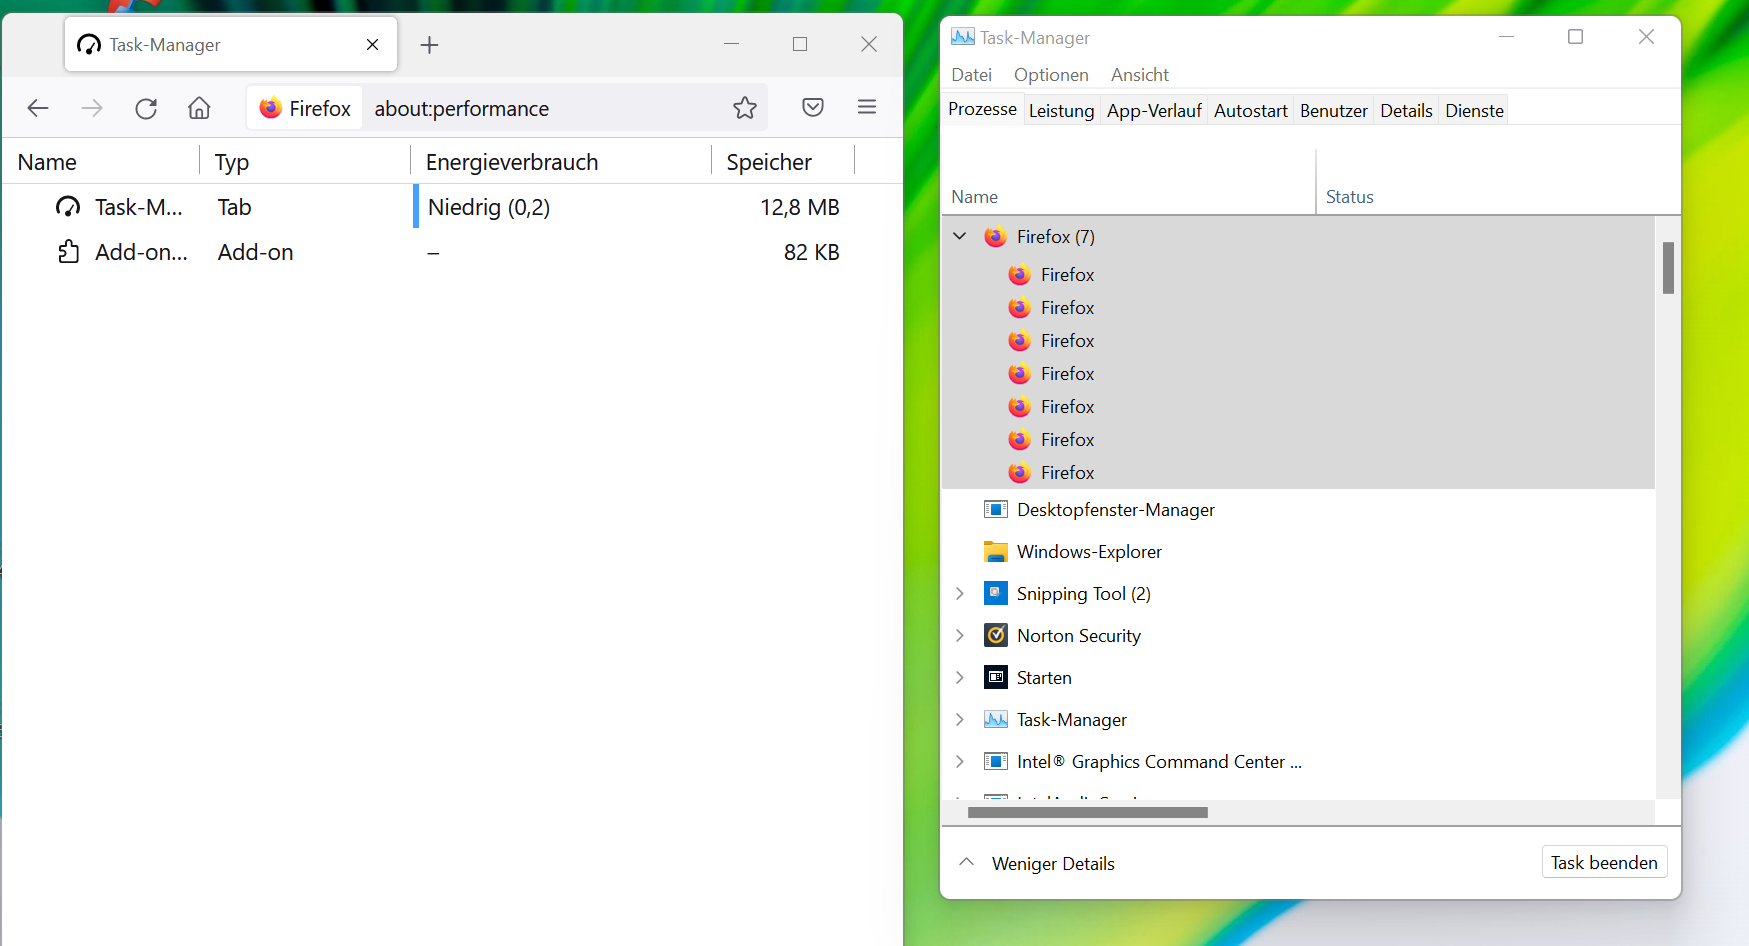Save page to Pocket
Image resolution: width=1749 pixels, height=946 pixels.
(x=813, y=108)
